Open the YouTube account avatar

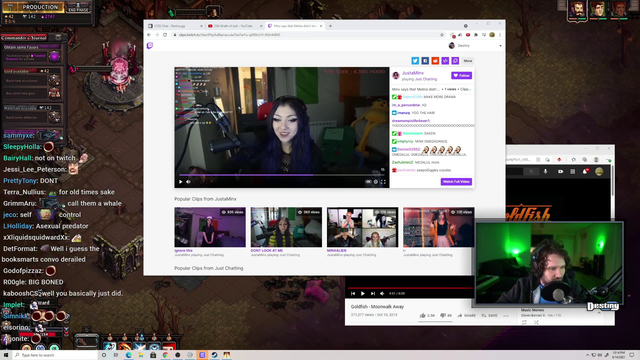point(599,172)
